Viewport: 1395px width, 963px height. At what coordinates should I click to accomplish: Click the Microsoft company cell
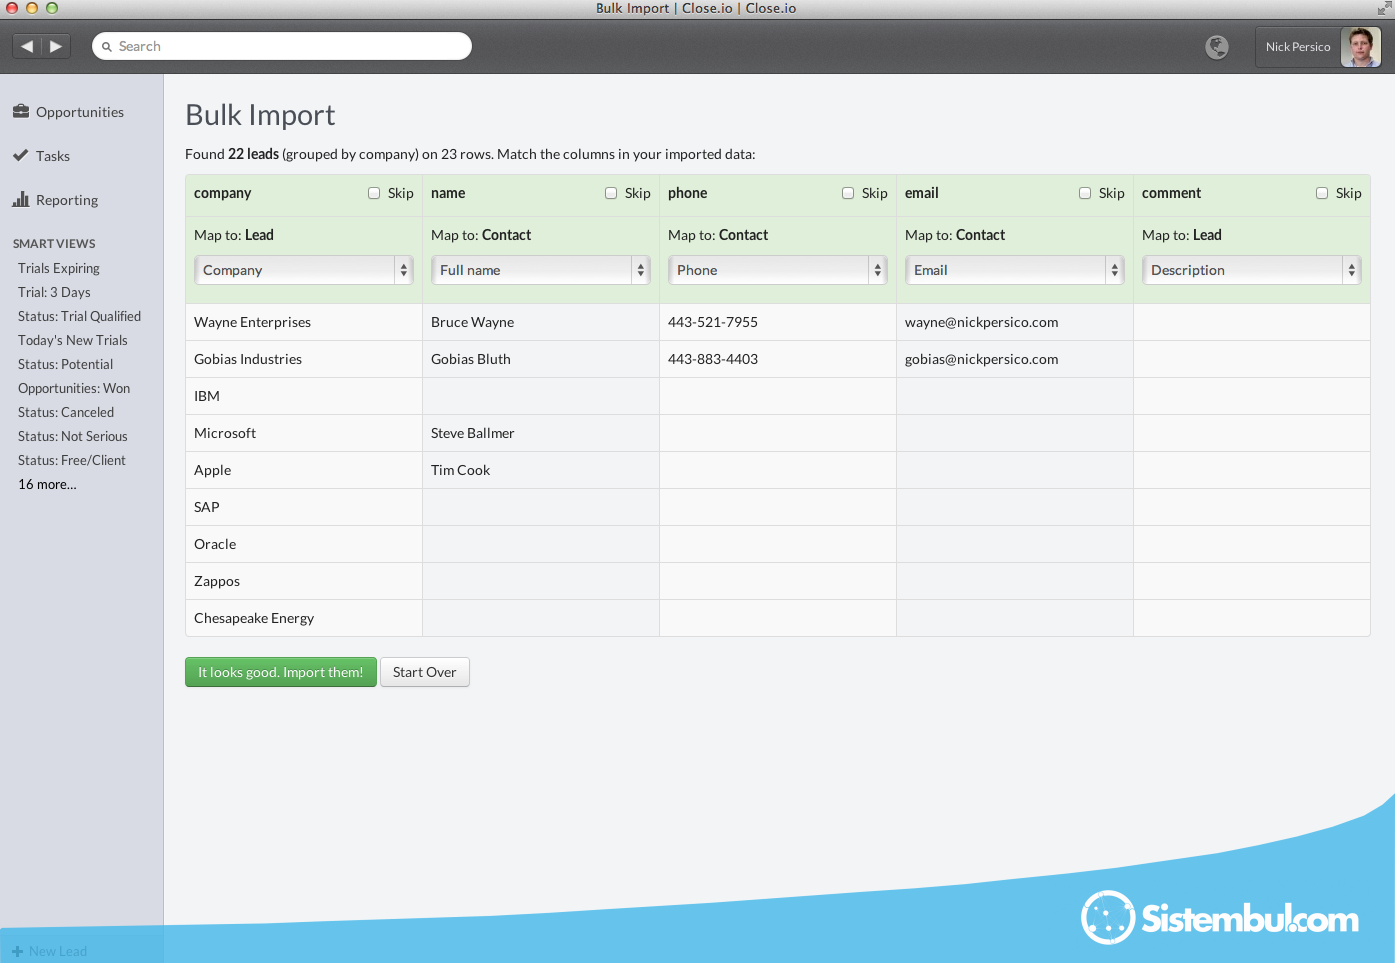click(x=304, y=433)
